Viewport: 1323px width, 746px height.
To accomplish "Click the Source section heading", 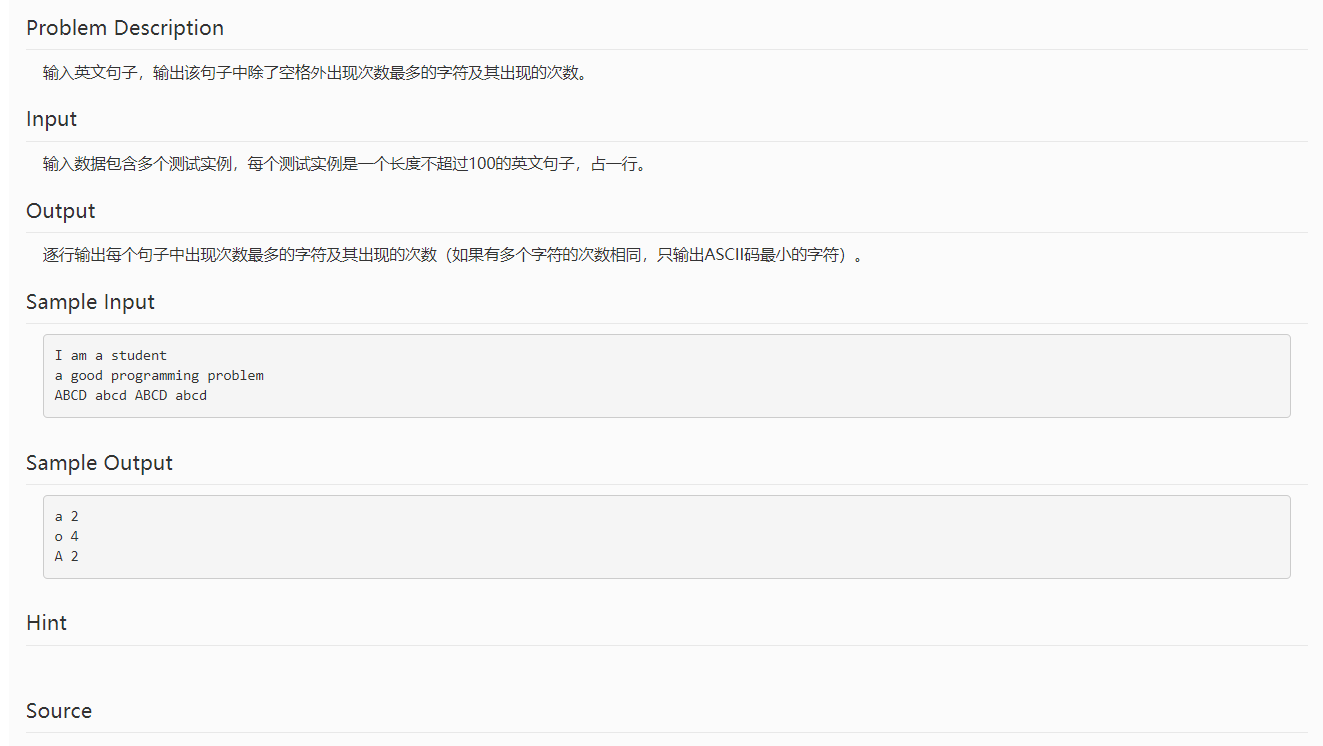I will click(58, 711).
